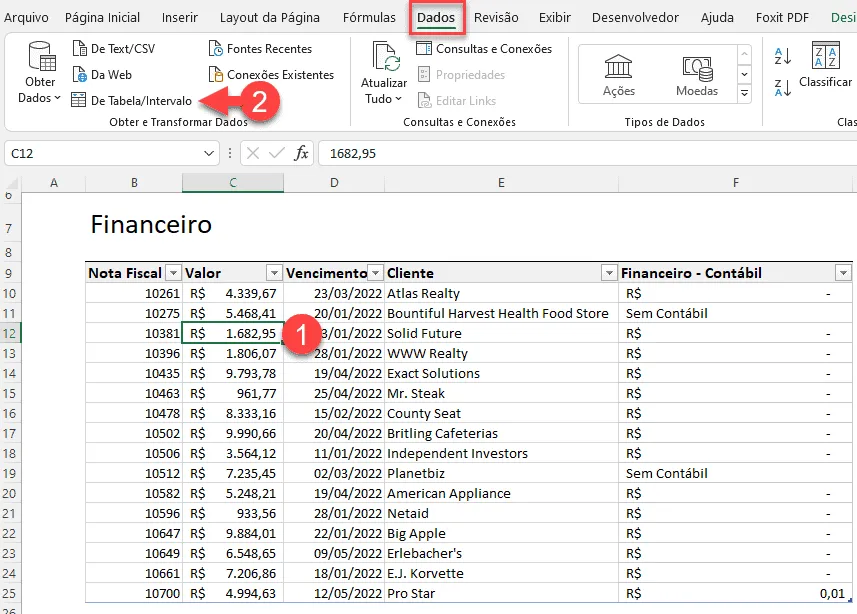Viewport: 857px width, 614px height.
Task: Open Cliente column filter dropdown
Action: click(609, 273)
